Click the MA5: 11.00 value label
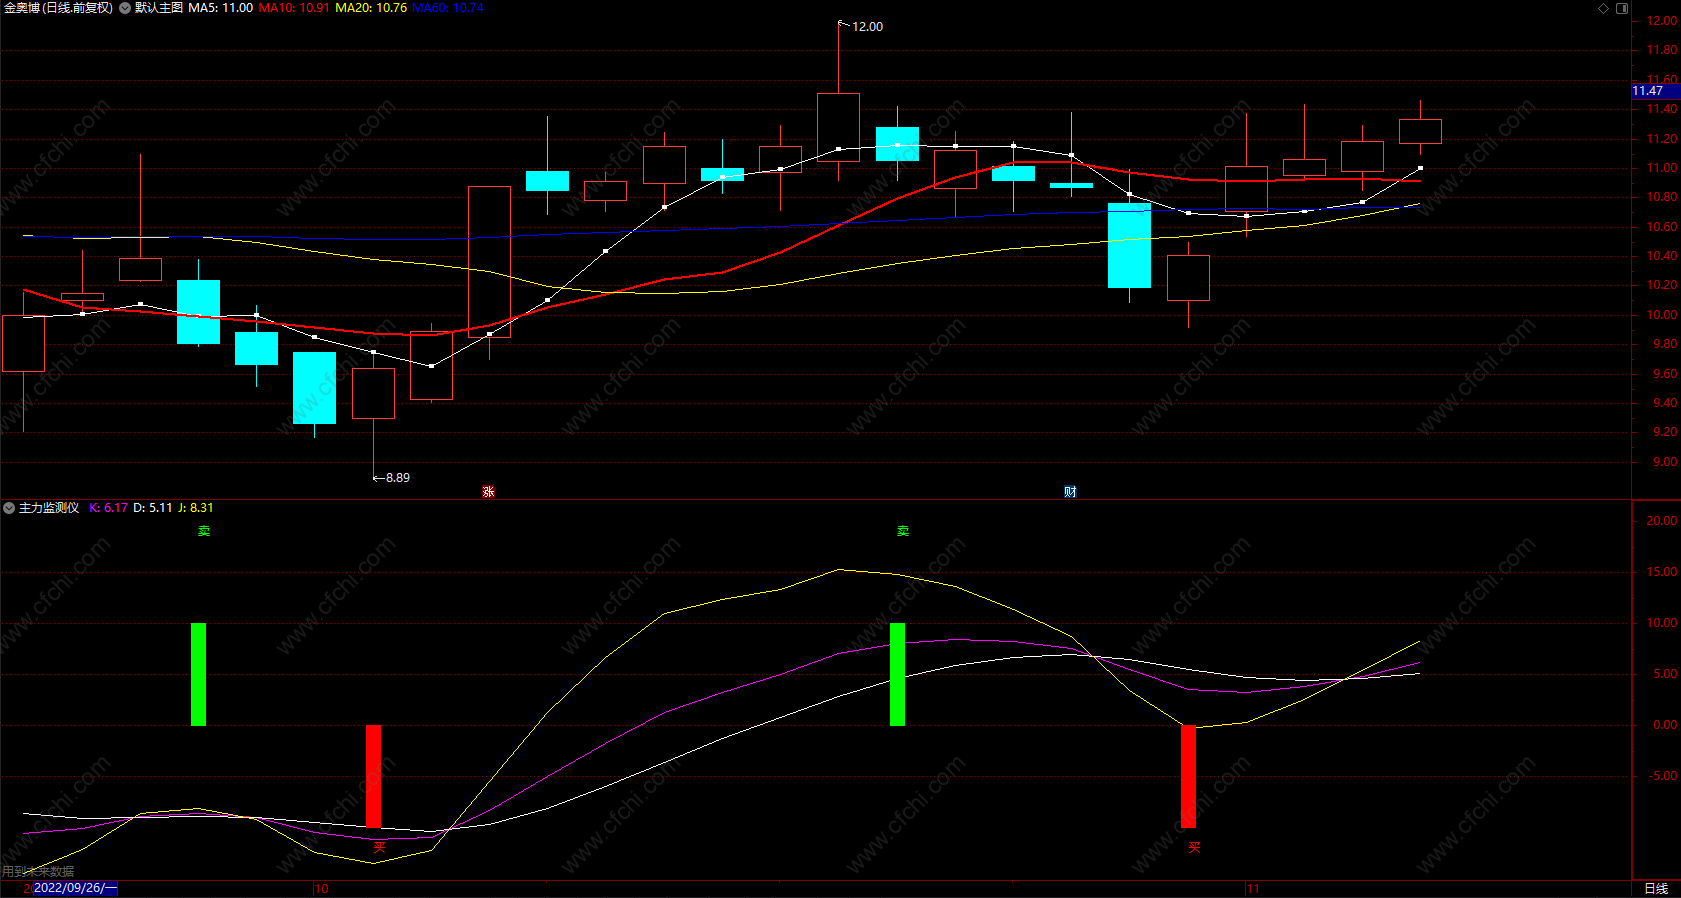Image resolution: width=1681 pixels, height=898 pixels. [x=221, y=8]
